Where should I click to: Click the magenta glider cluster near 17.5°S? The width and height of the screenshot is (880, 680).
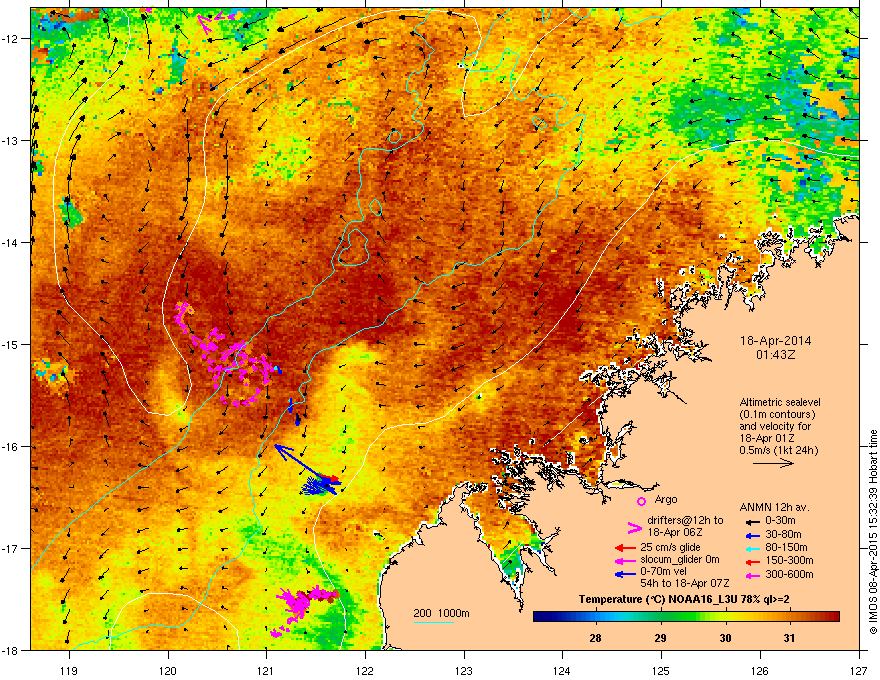coord(305,608)
